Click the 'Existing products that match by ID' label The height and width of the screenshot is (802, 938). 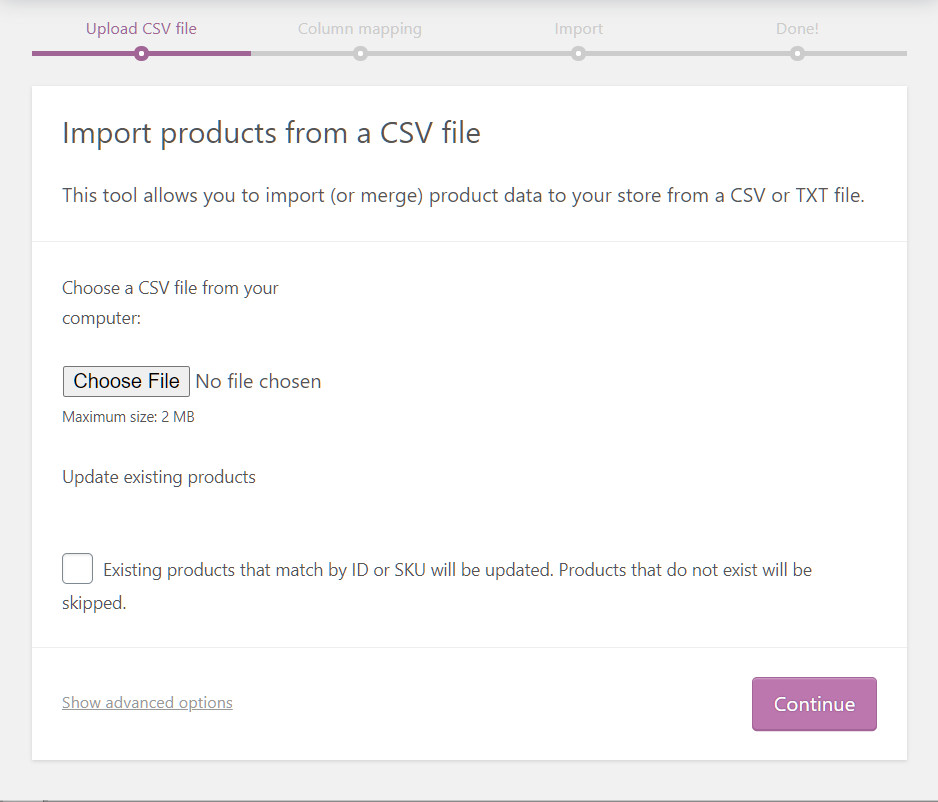click(x=456, y=570)
